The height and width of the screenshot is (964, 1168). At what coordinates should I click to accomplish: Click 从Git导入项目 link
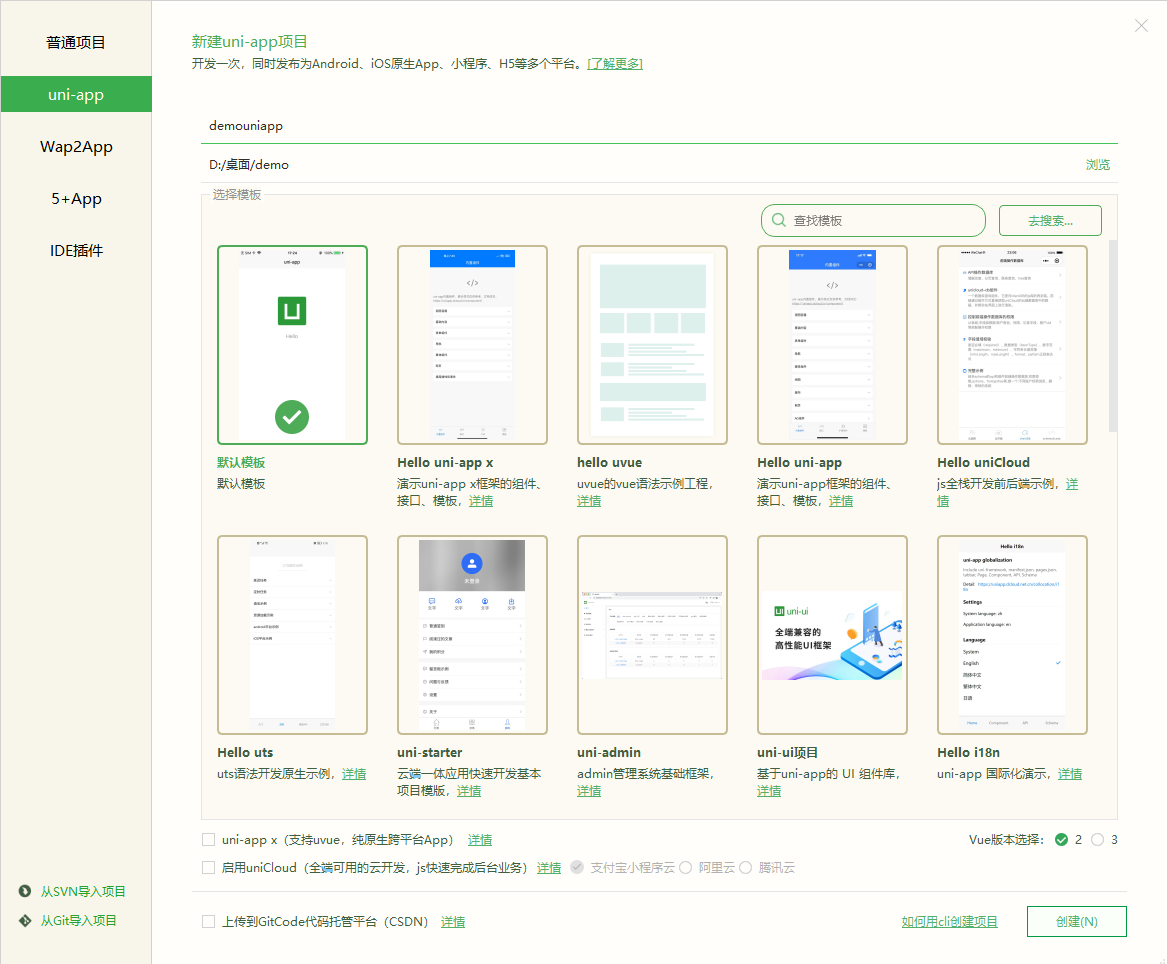click(x=78, y=921)
